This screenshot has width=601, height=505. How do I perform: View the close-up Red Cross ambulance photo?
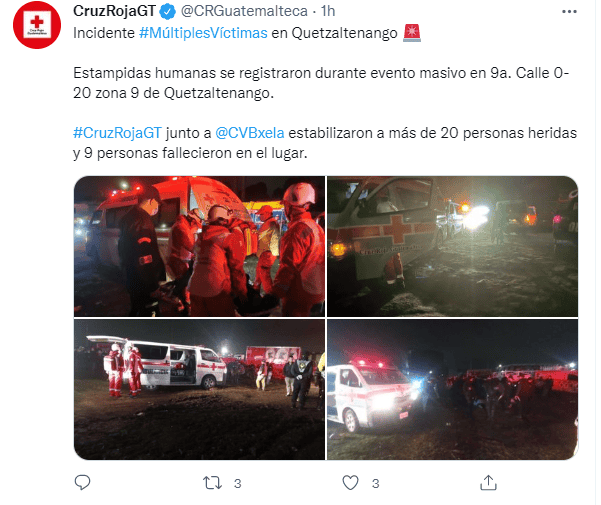452,246
